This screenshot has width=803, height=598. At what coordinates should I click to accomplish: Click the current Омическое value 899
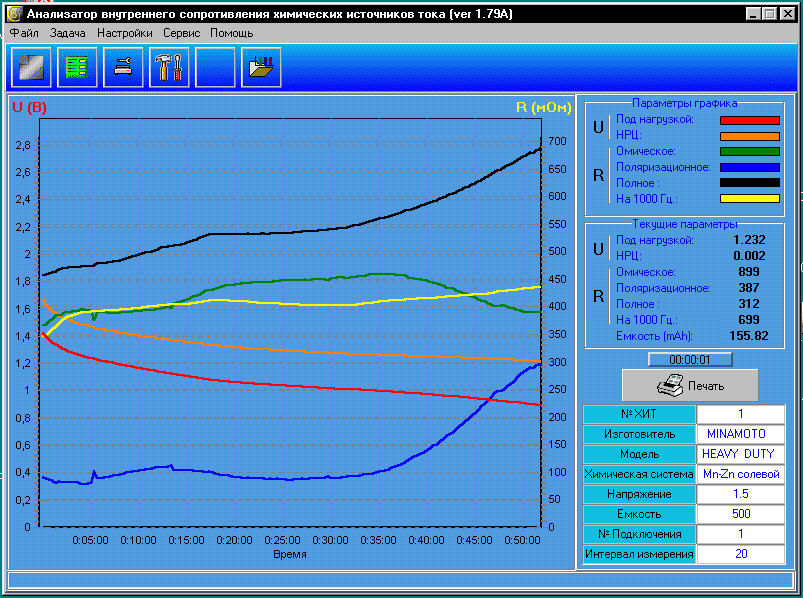(x=749, y=272)
